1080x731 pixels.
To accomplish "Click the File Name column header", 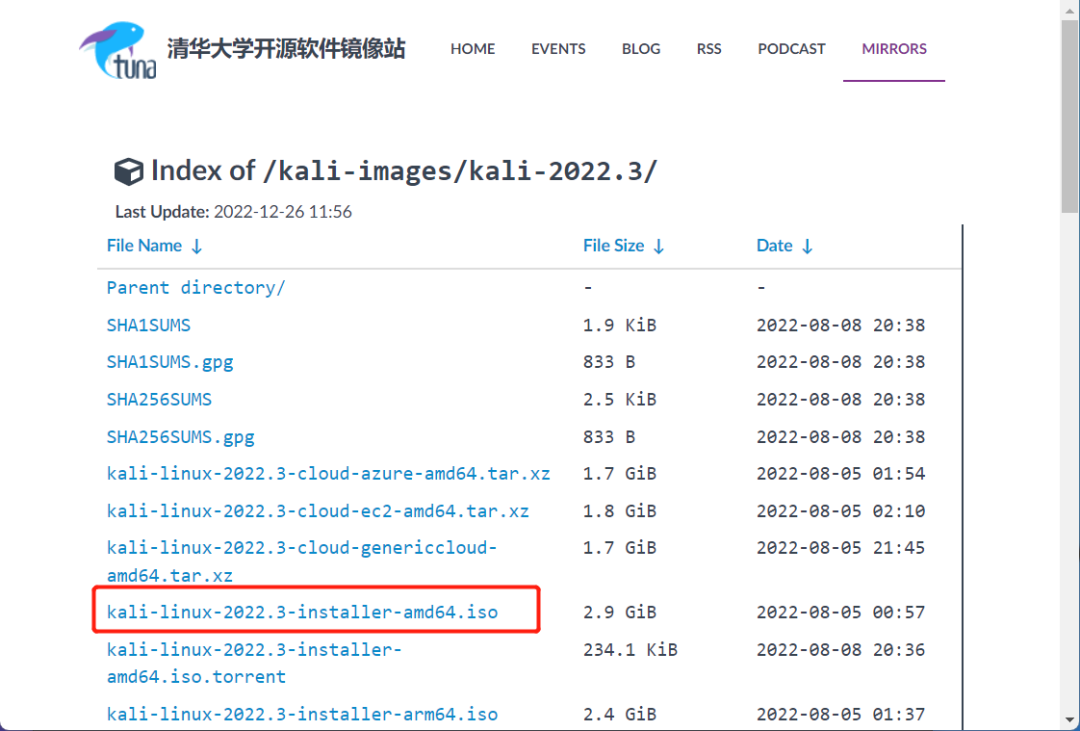I will (144, 246).
